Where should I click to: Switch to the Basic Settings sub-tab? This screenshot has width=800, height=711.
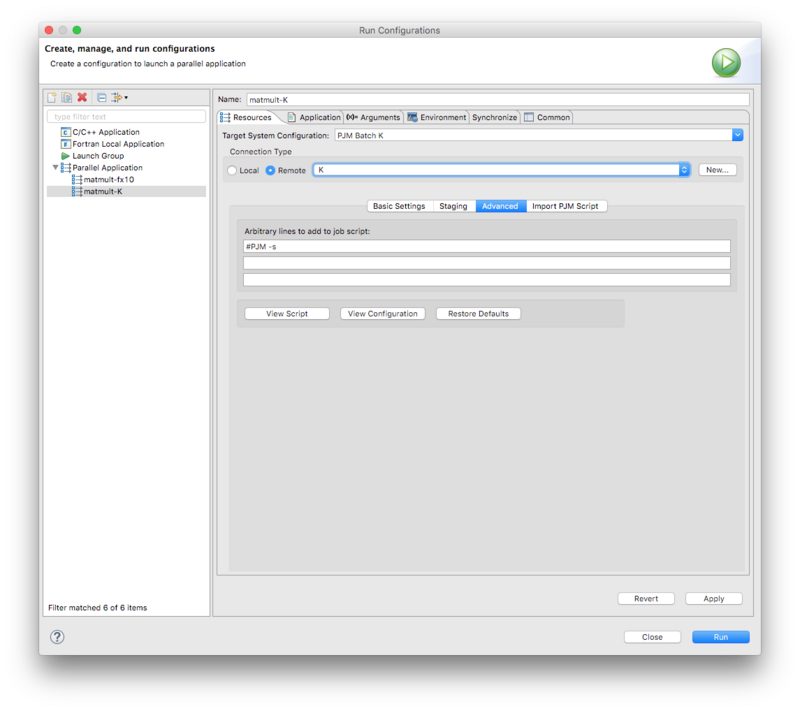[399, 206]
